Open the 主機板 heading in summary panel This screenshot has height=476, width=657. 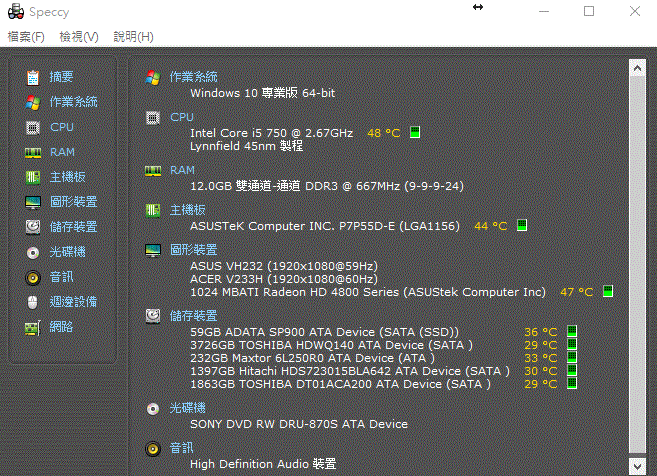click(187, 210)
